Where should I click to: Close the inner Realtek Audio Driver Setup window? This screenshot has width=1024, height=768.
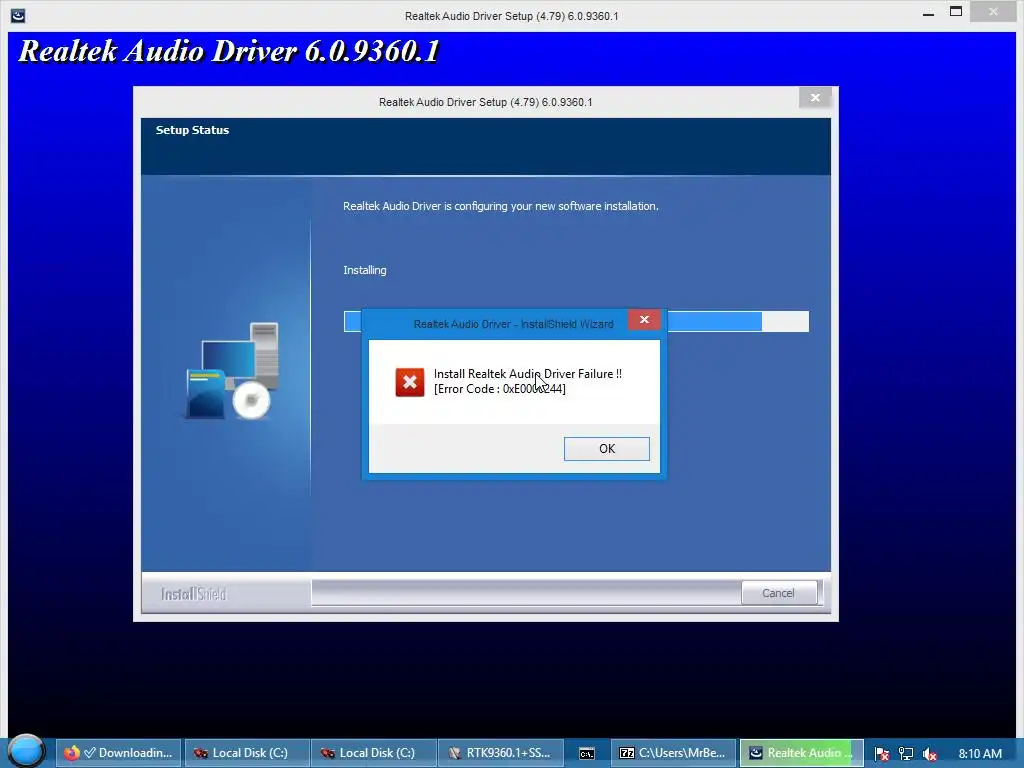click(815, 98)
